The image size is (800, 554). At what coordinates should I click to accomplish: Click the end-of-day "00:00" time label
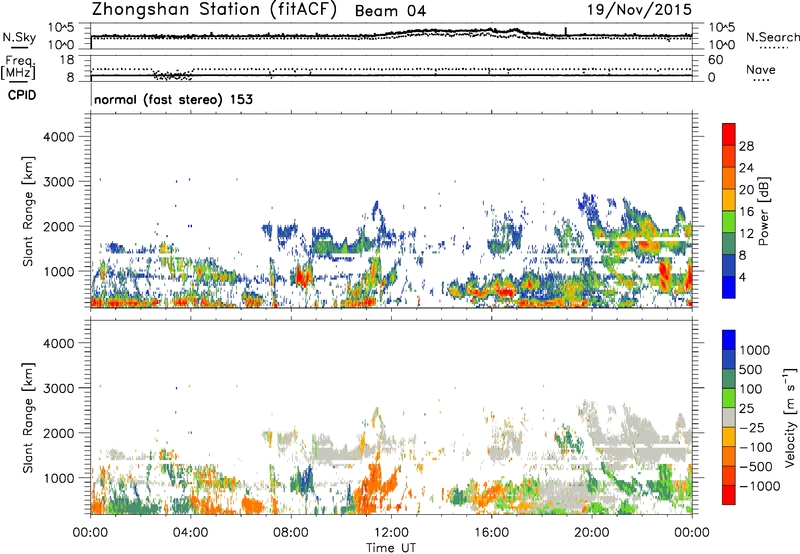click(691, 533)
